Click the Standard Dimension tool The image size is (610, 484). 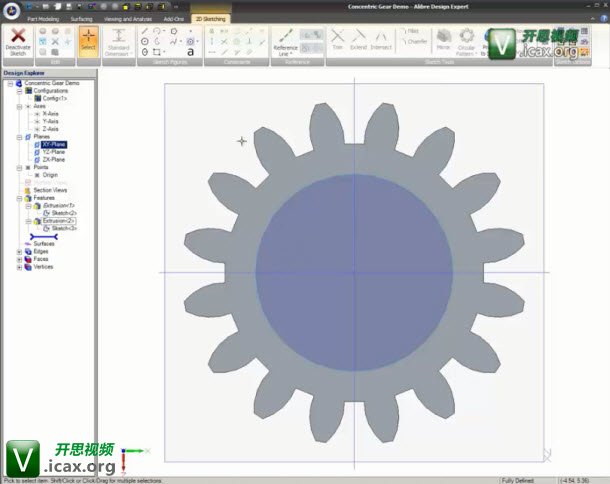(119, 42)
